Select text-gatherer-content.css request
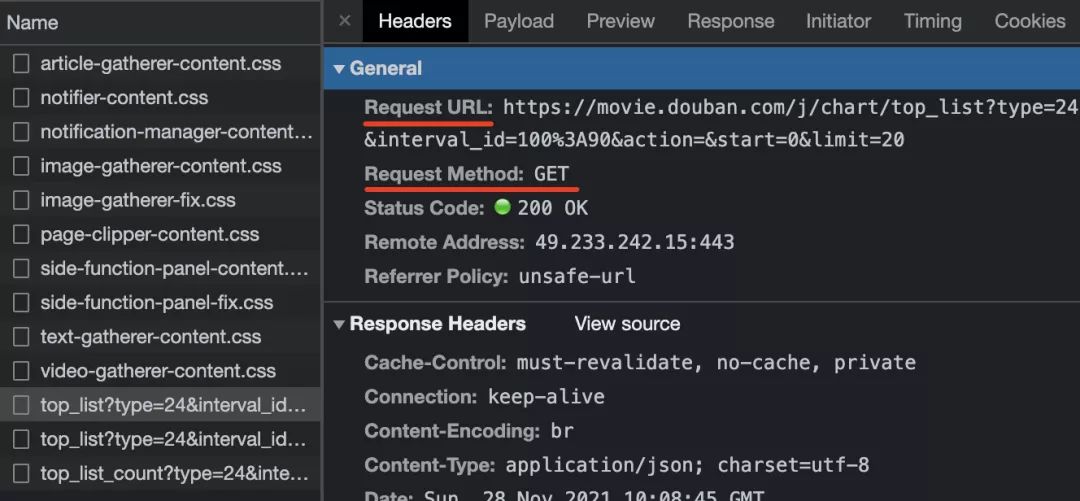The image size is (1080, 501). coord(150,337)
